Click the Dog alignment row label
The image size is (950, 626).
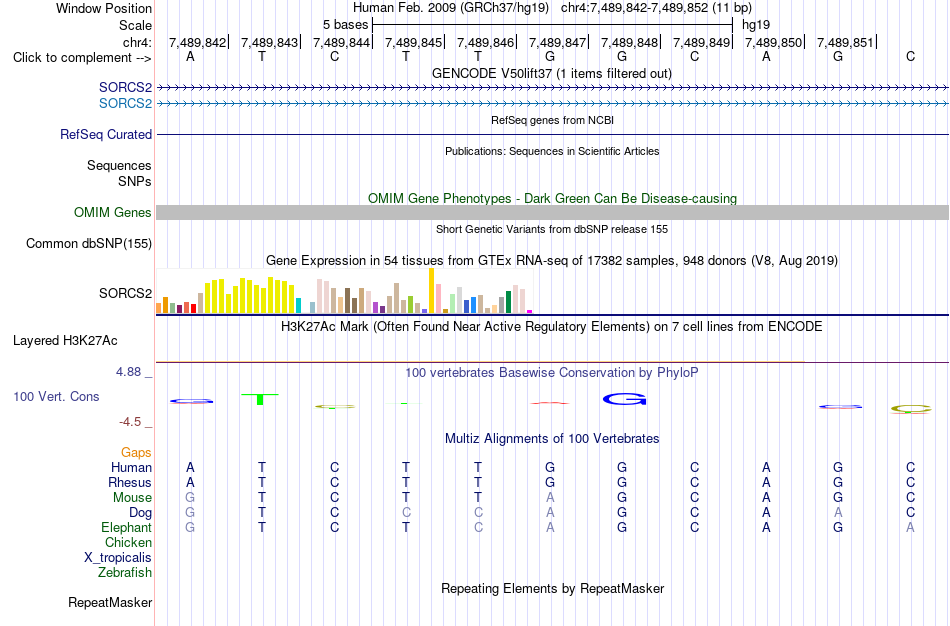point(141,513)
